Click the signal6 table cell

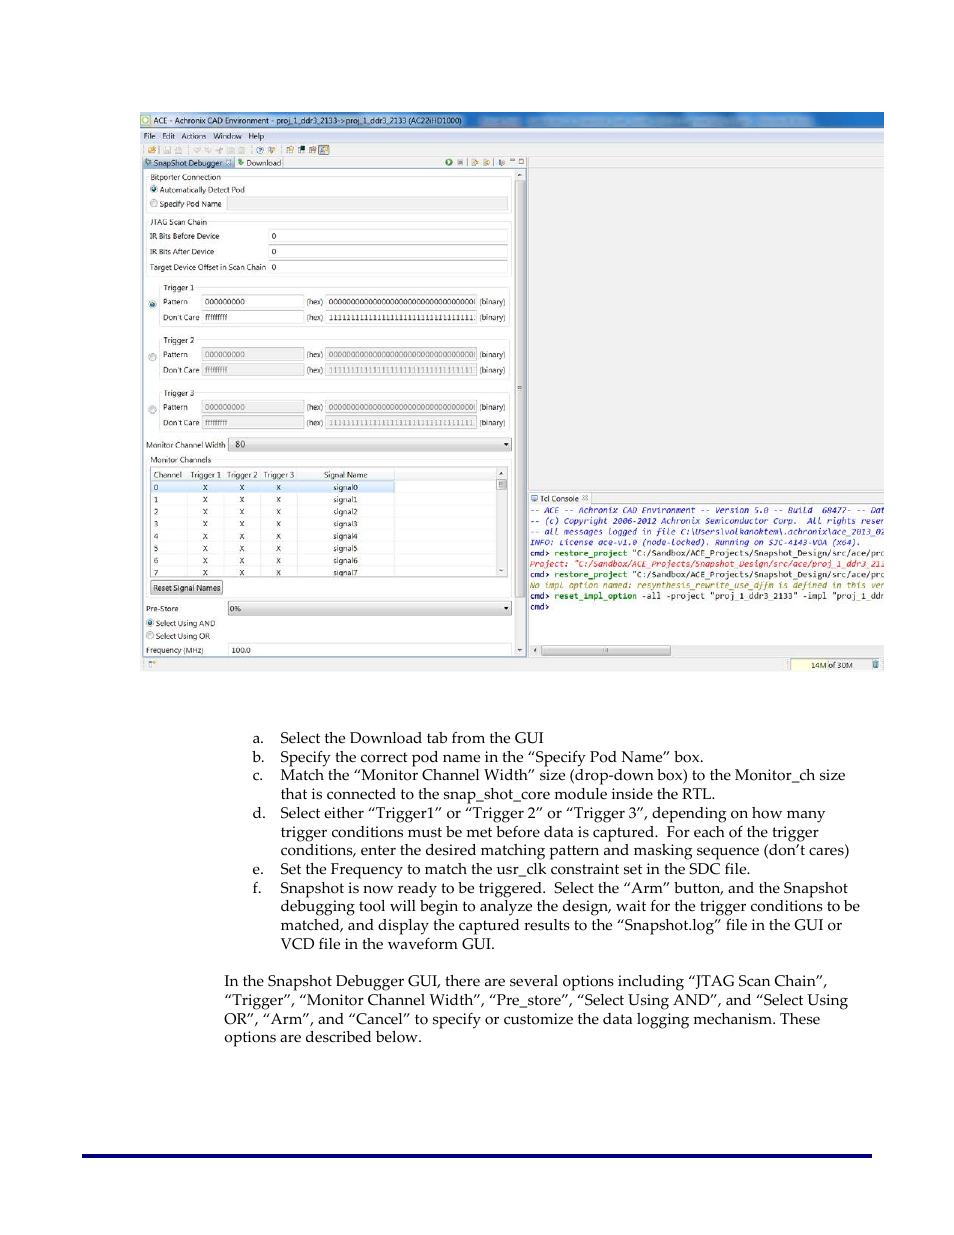[345, 561]
